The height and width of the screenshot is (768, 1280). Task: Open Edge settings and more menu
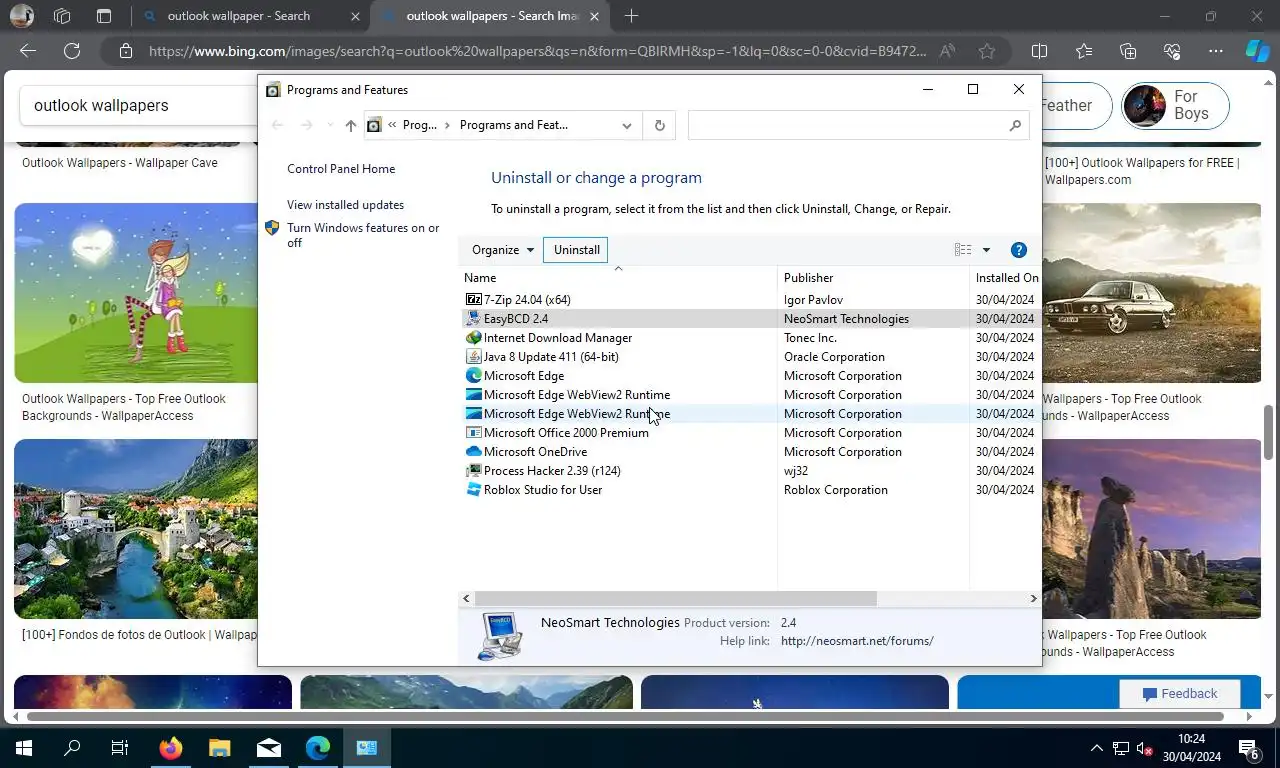click(x=1216, y=51)
